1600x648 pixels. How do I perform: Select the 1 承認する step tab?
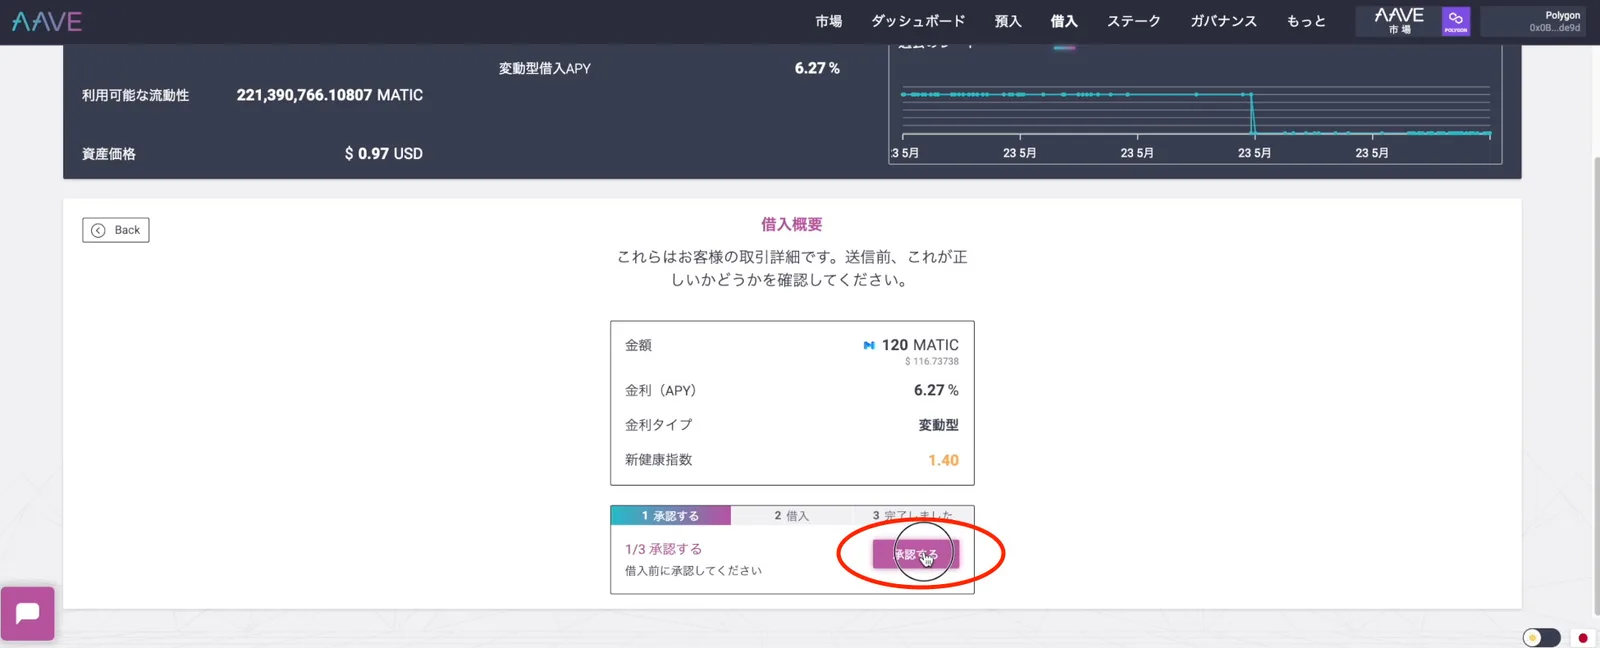671,516
